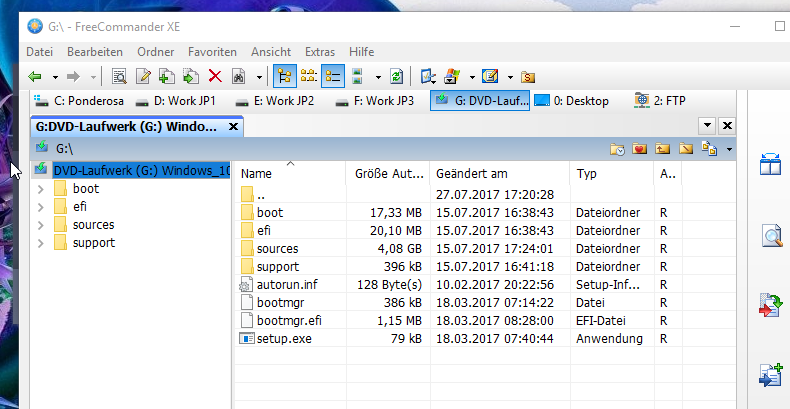Toggle the tree-for-both-panels button
Image resolution: width=790 pixels, height=409 pixels.
coord(308,77)
